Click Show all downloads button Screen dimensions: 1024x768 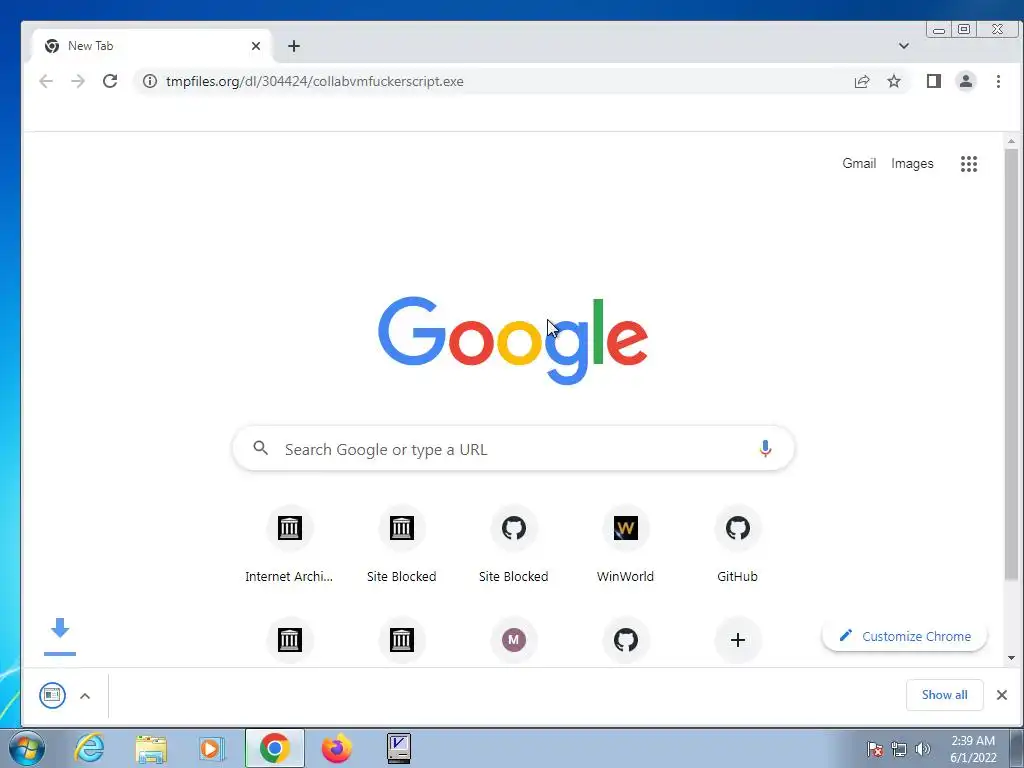point(944,695)
